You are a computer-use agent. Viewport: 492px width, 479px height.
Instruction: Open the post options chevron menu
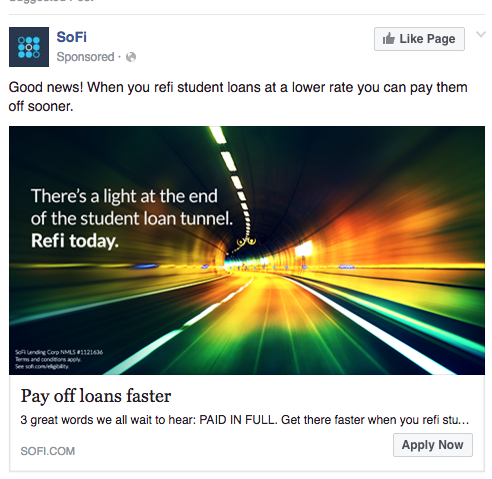[481, 34]
